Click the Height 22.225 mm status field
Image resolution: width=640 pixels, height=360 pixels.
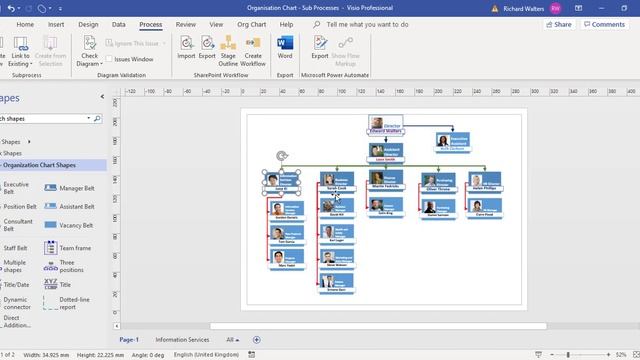[100, 355]
